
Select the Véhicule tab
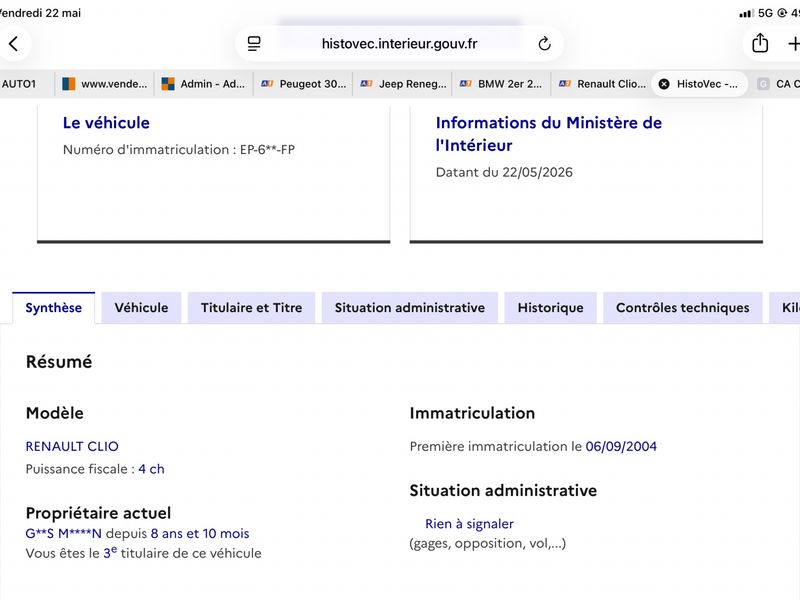click(x=141, y=308)
